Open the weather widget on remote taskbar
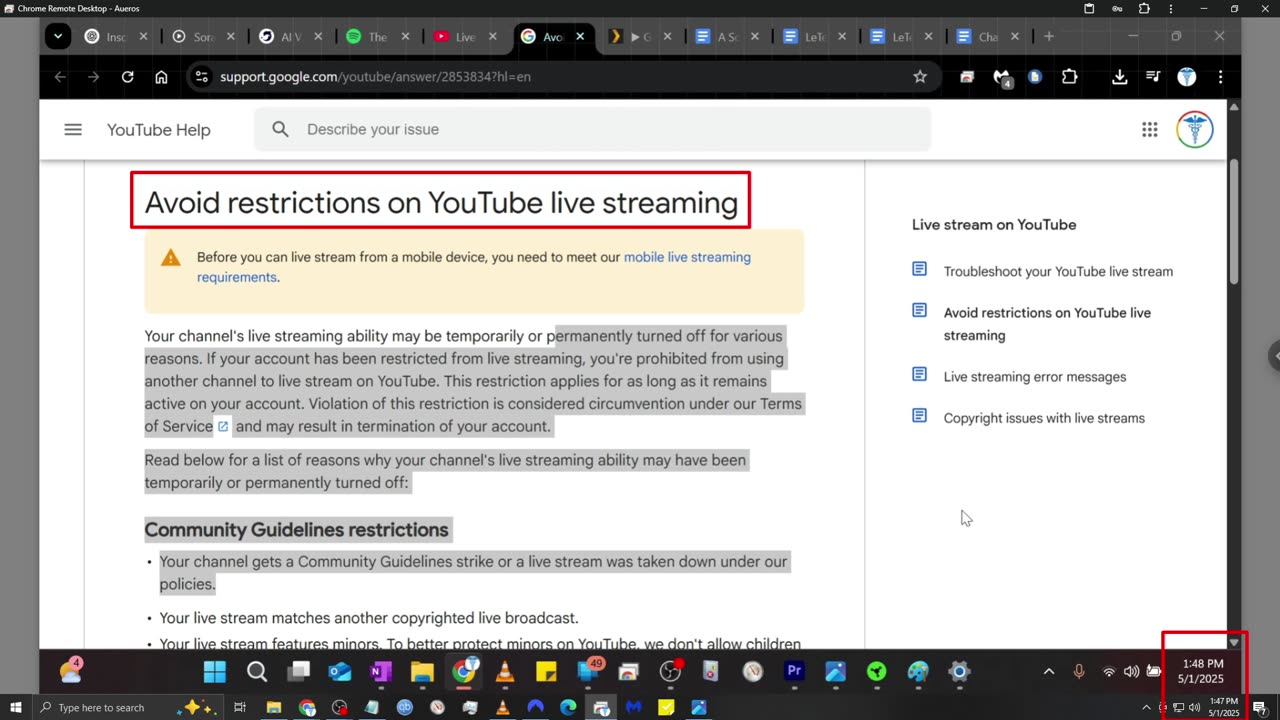1280x720 pixels. tap(71, 671)
